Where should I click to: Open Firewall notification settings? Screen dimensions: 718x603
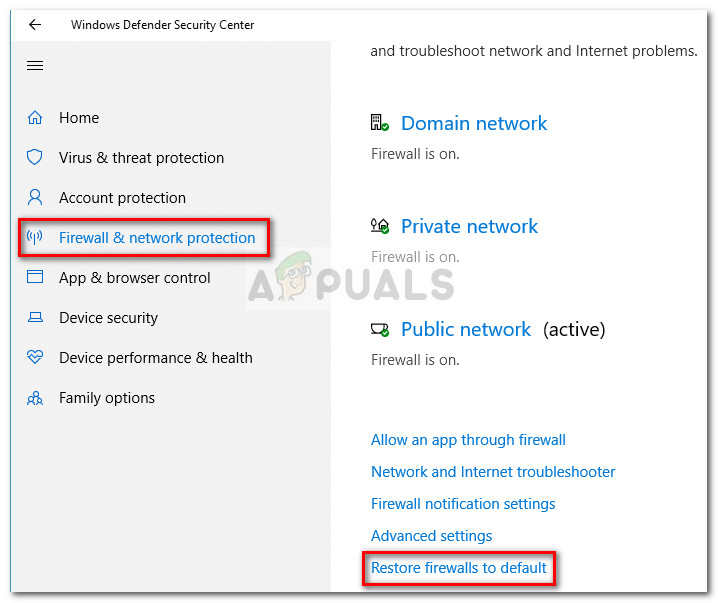463,504
